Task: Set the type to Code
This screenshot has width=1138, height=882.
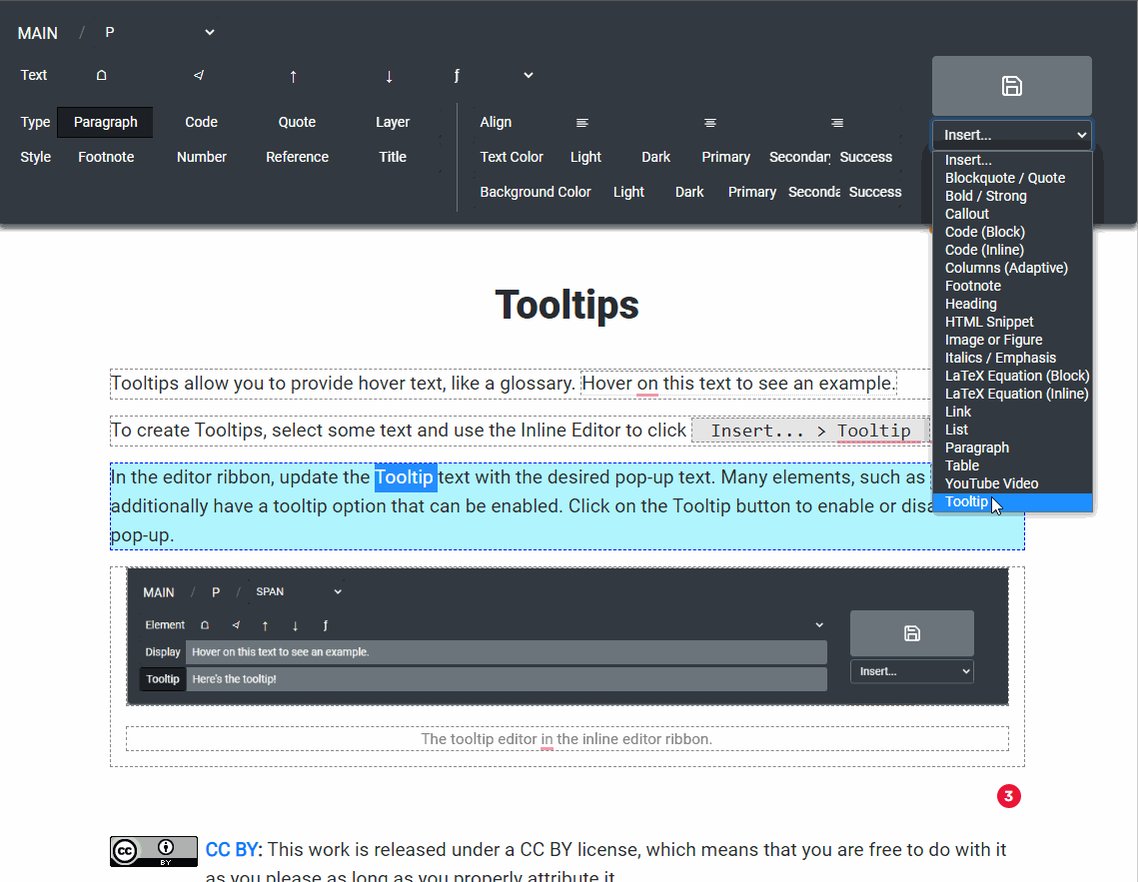Action: pos(201,122)
